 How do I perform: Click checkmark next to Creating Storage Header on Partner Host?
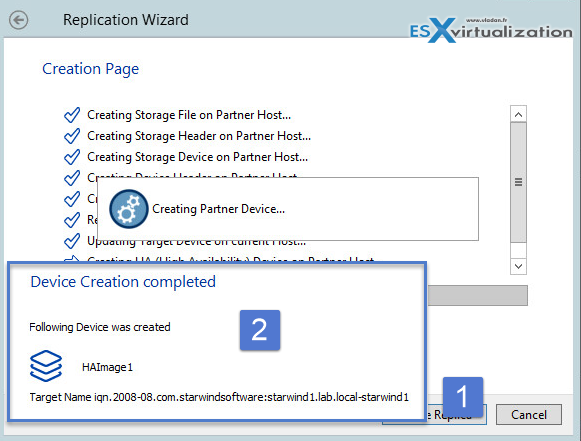pos(72,136)
